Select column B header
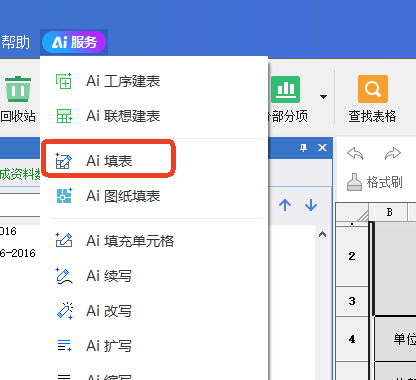Viewport: 416px width, 380px height. pos(389,212)
